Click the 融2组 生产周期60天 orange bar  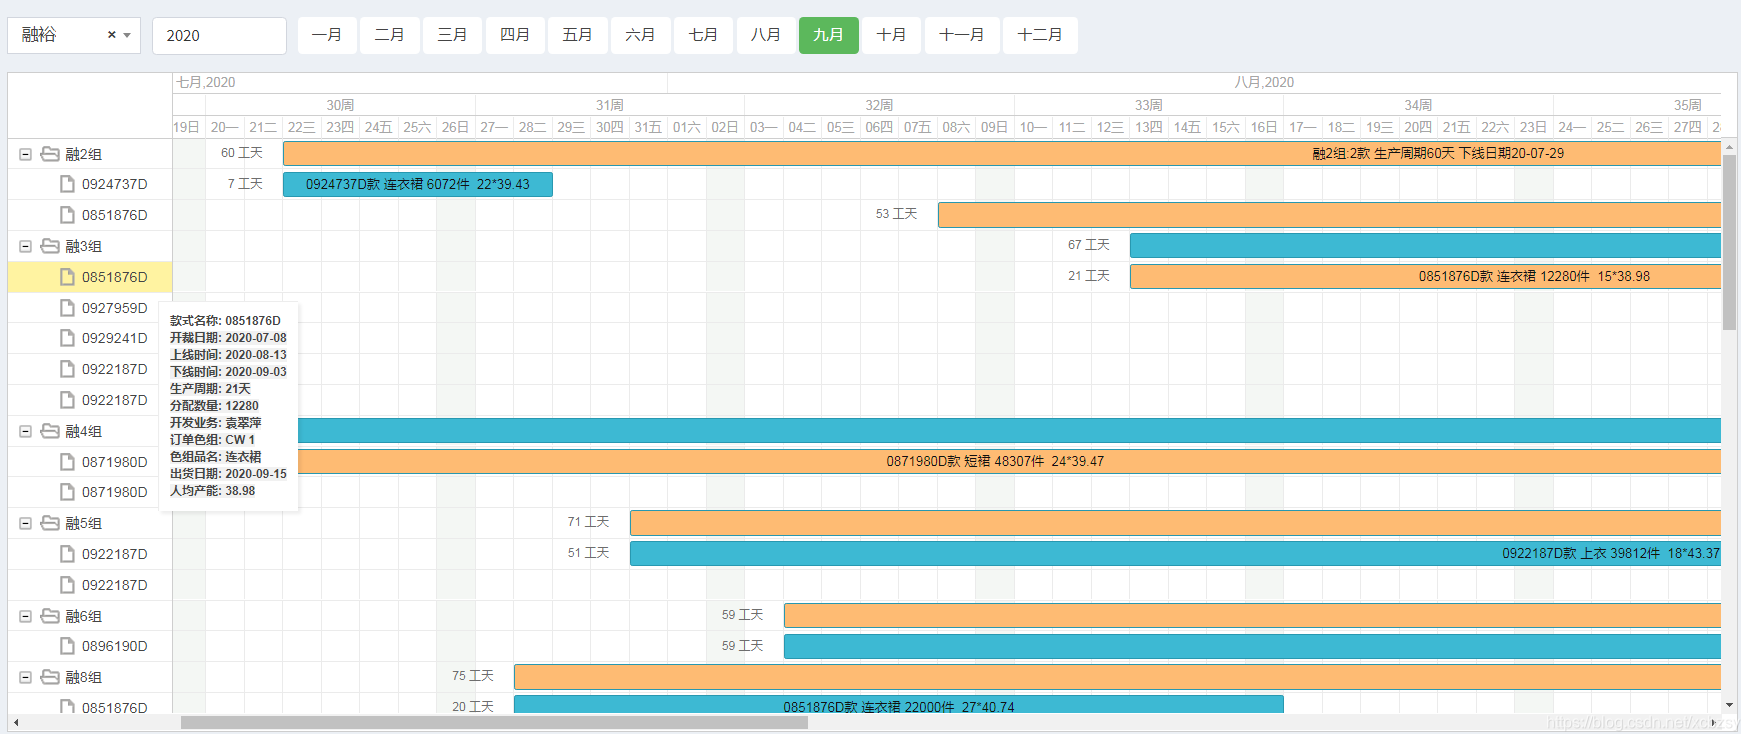click(1002, 153)
